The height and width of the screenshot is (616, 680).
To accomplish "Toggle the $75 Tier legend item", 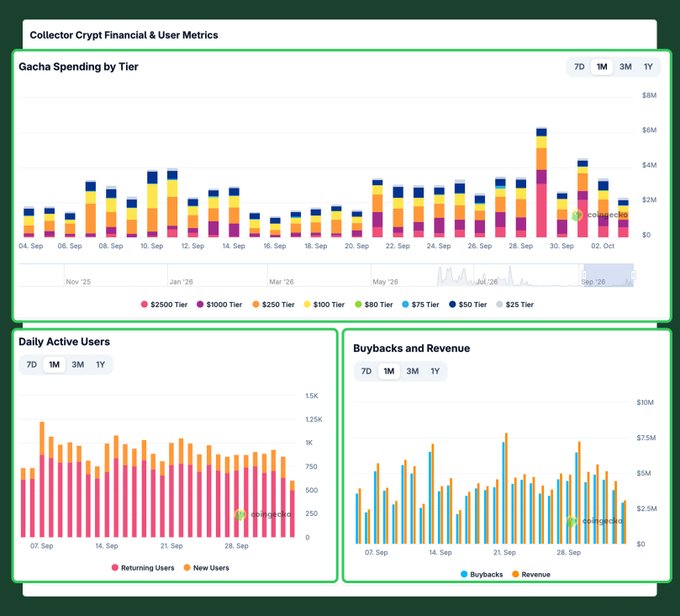I will (421, 305).
